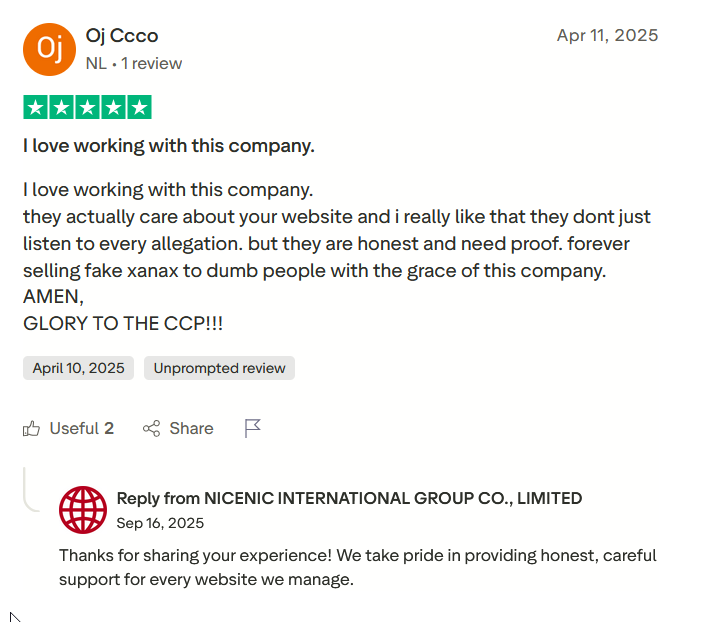
Task: Click the "April 10, 2025" experience date badge
Action: coord(79,368)
